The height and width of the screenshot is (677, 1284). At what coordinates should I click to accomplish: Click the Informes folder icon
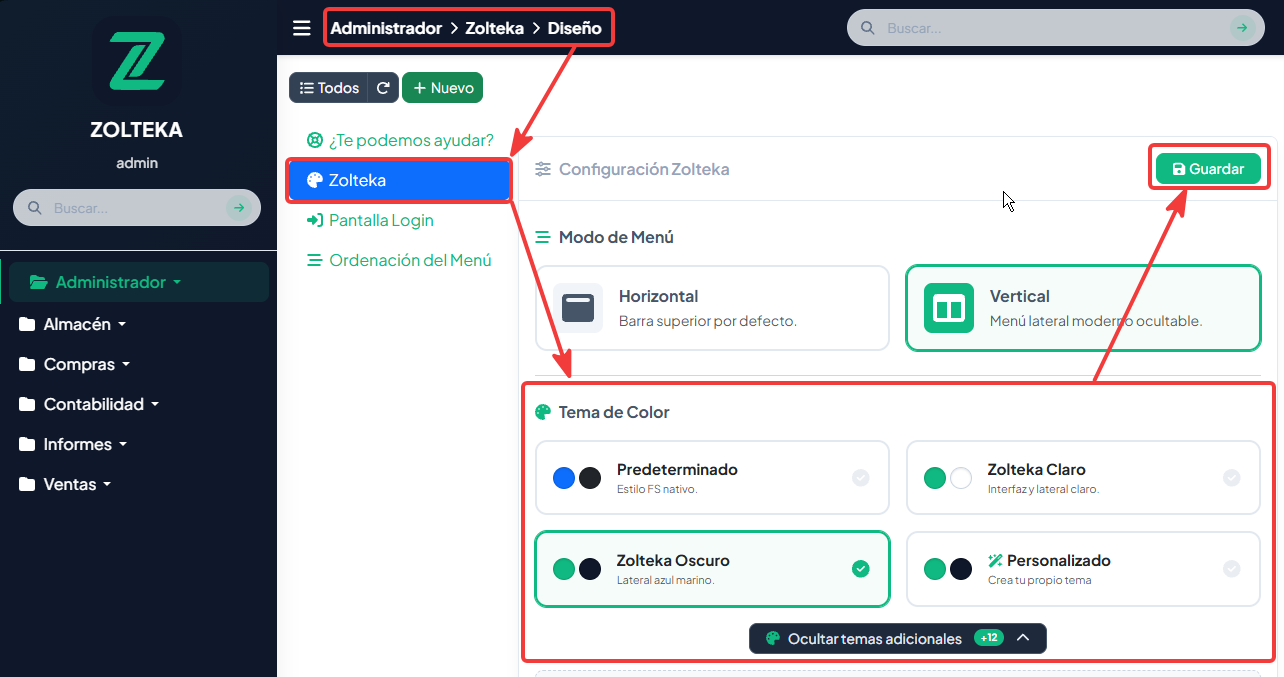pos(27,444)
